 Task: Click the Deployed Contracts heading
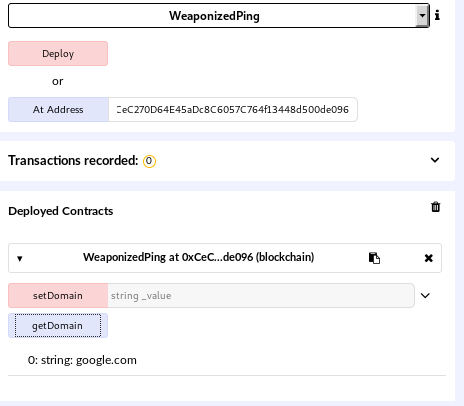point(61,211)
